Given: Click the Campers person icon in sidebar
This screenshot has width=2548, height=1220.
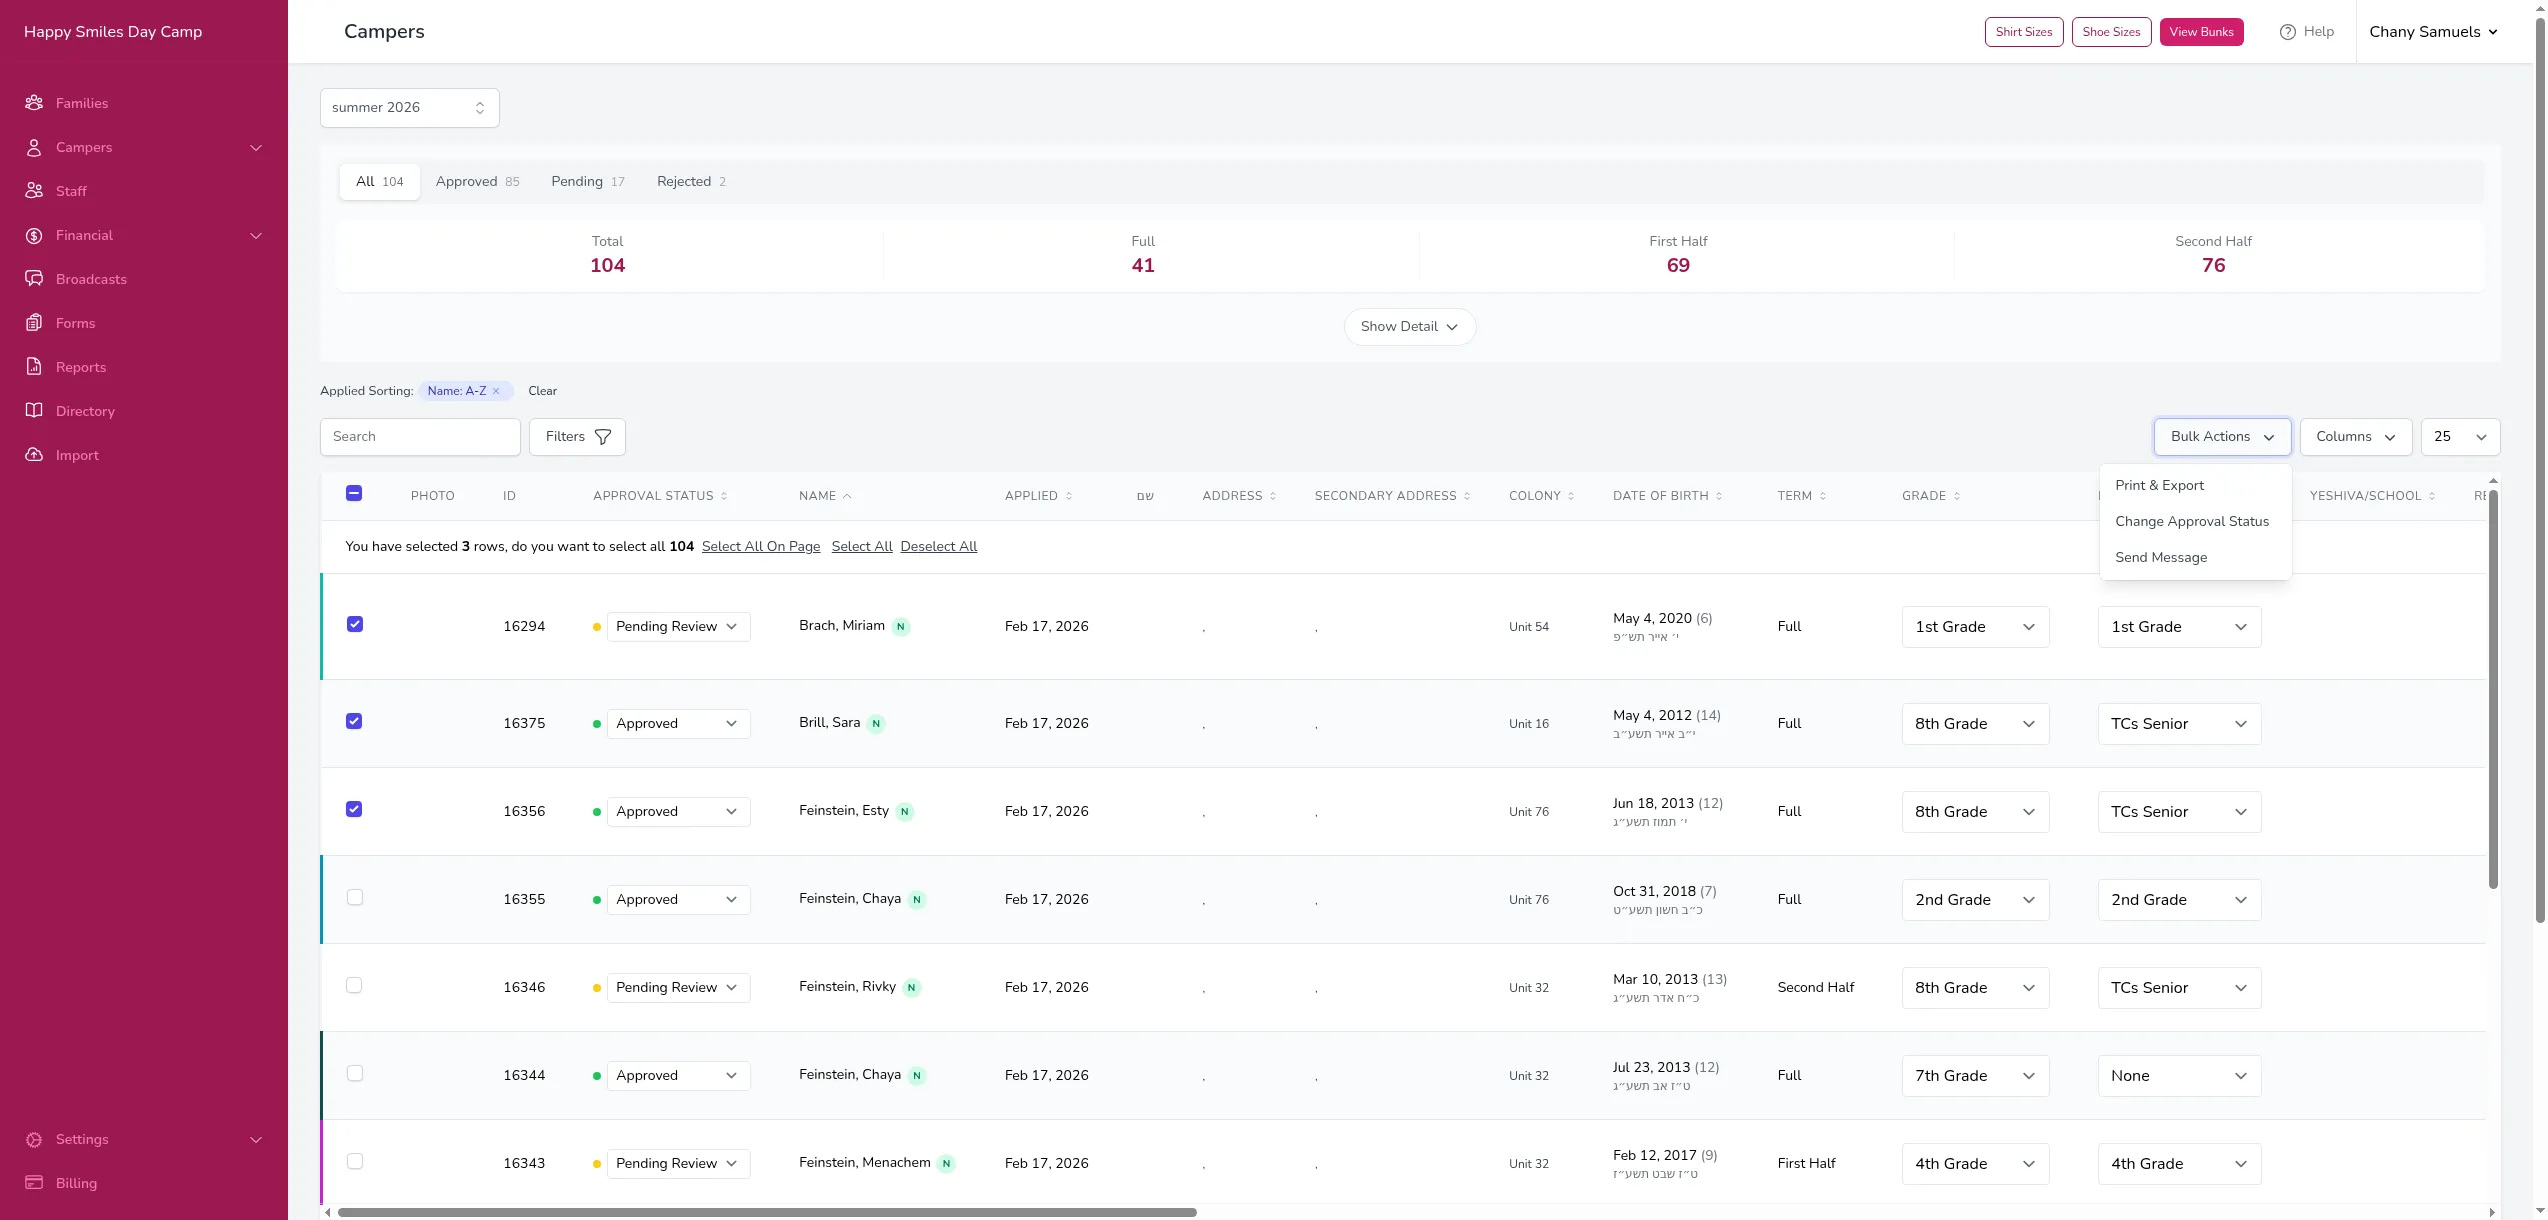Looking at the screenshot, I should tap(34, 147).
